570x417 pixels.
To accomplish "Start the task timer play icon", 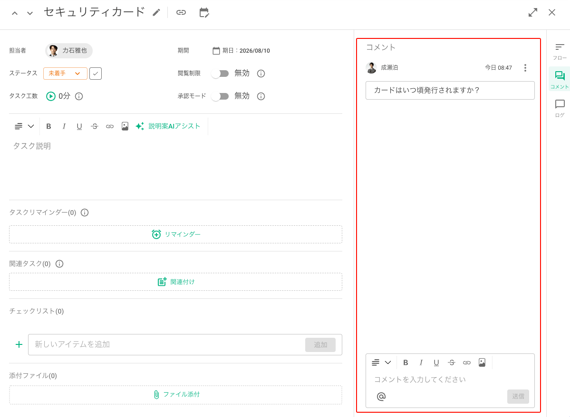I will point(51,96).
